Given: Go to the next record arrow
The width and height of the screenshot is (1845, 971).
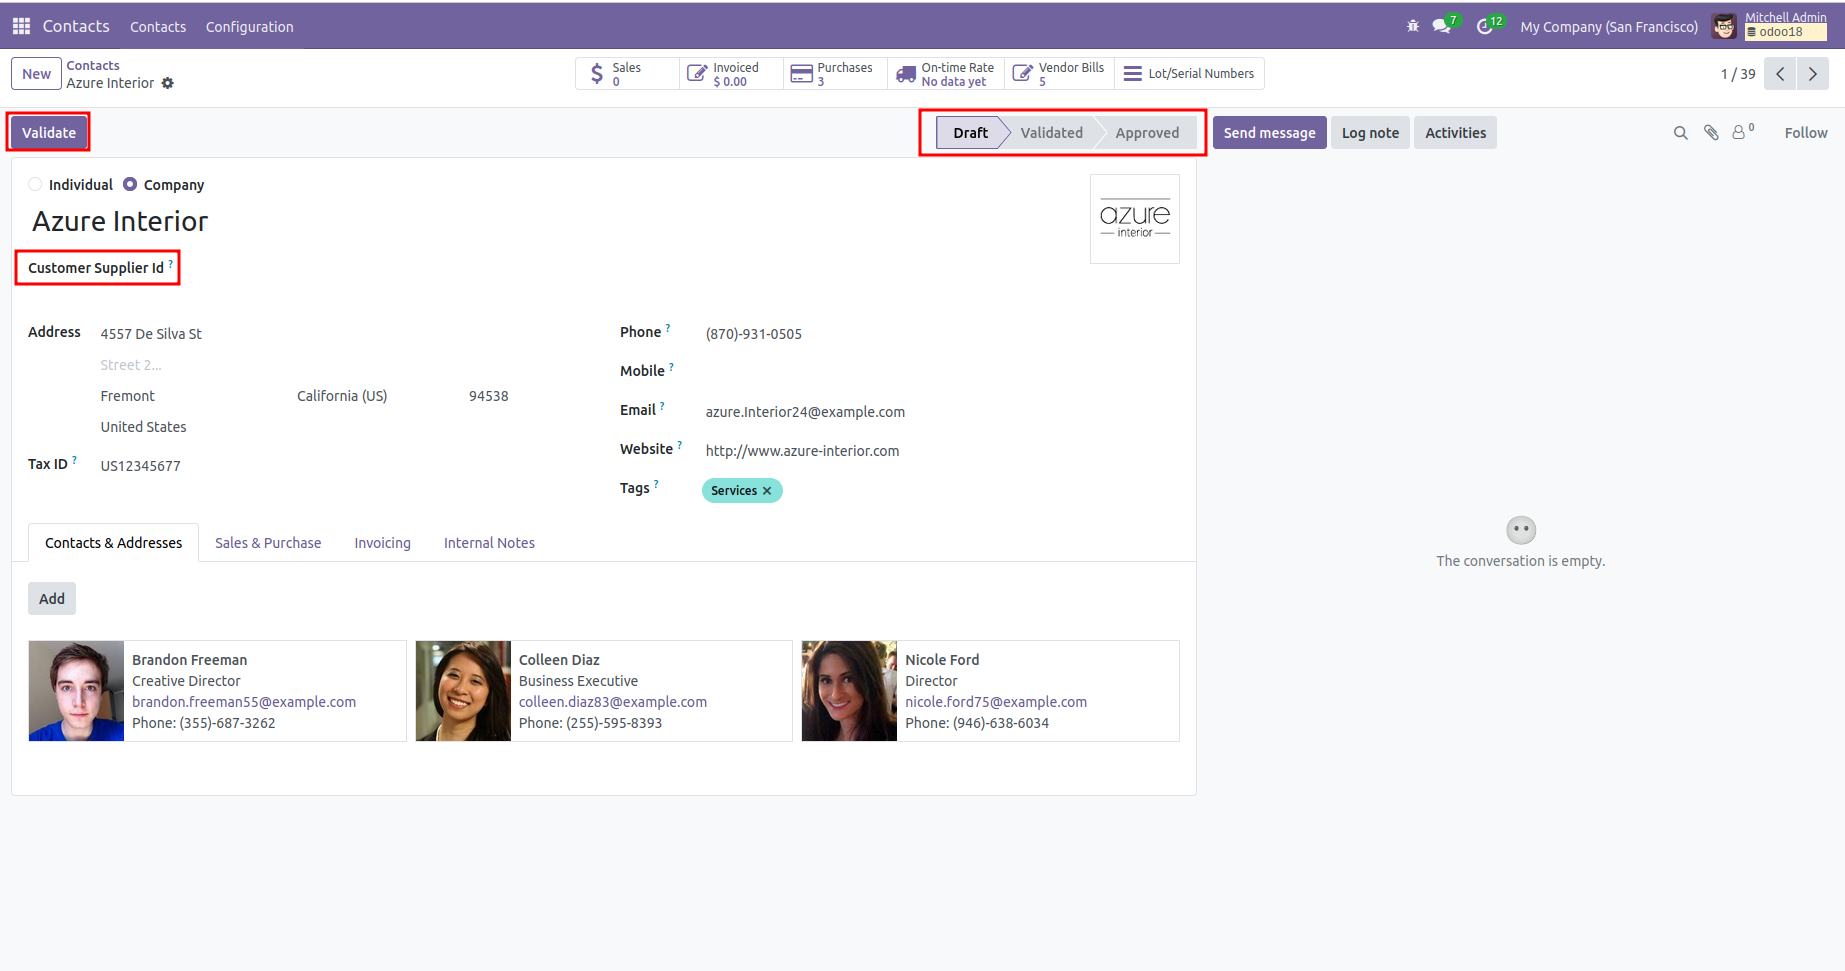Looking at the screenshot, I should (1813, 74).
